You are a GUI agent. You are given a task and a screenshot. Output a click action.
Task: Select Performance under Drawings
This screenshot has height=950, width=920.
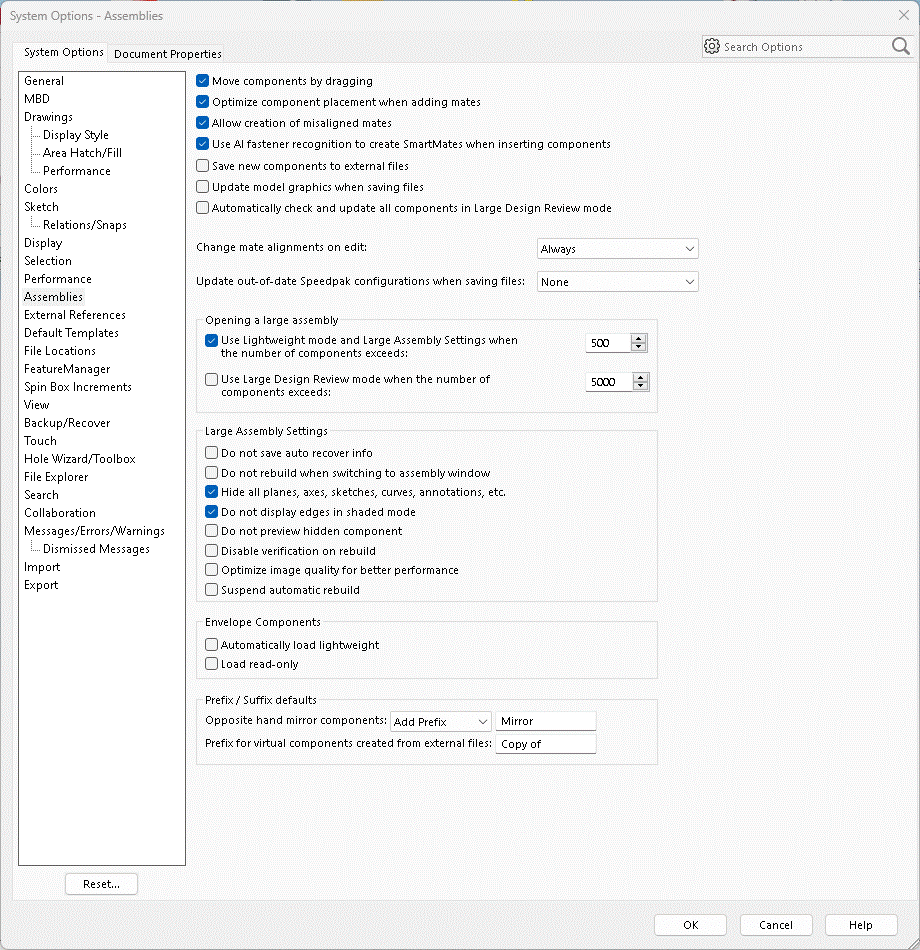[77, 171]
